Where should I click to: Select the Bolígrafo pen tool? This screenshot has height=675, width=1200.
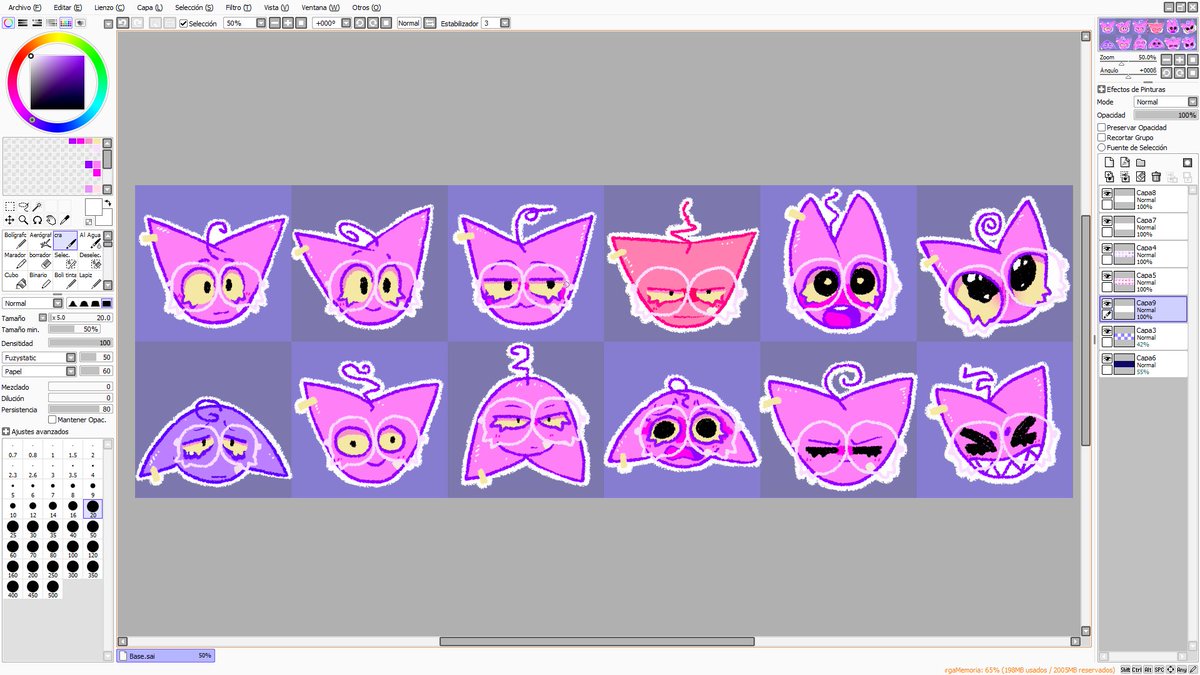pyautogui.click(x=14, y=240)
